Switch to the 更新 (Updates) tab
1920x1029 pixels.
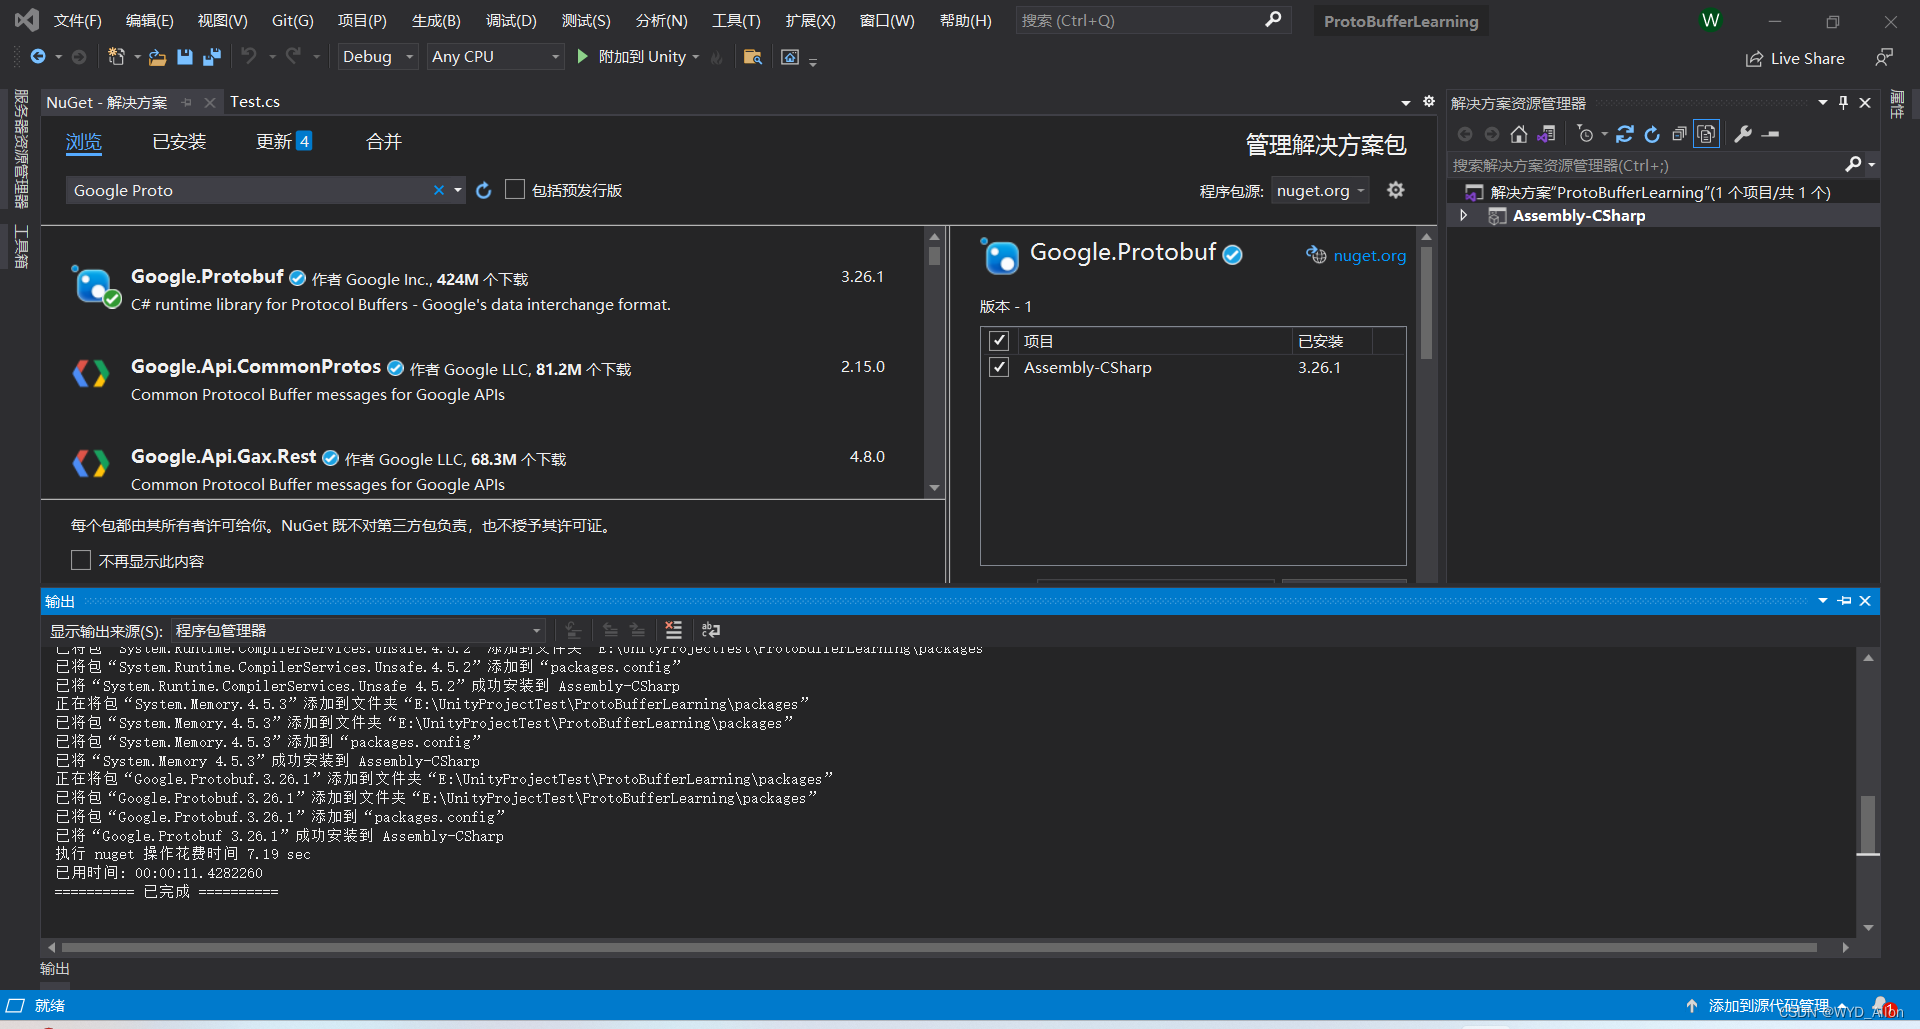(x=284, y=142)
